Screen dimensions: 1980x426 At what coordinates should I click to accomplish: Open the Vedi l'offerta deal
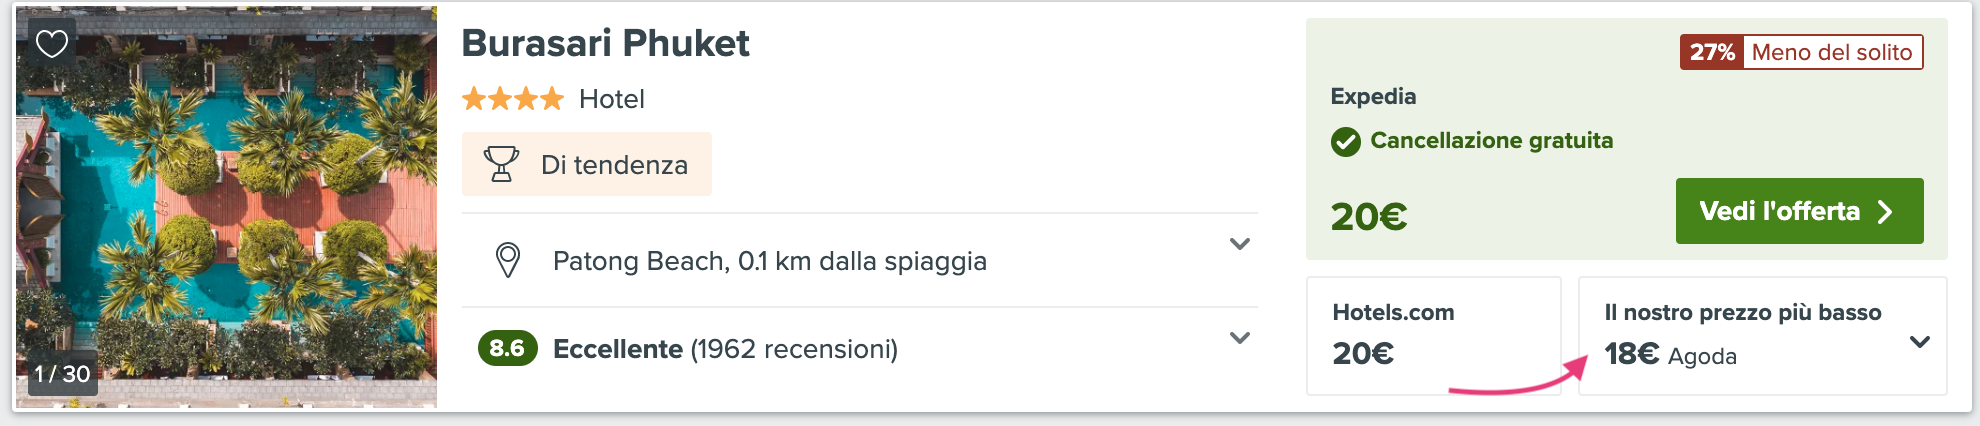(x=1799, y=211)
